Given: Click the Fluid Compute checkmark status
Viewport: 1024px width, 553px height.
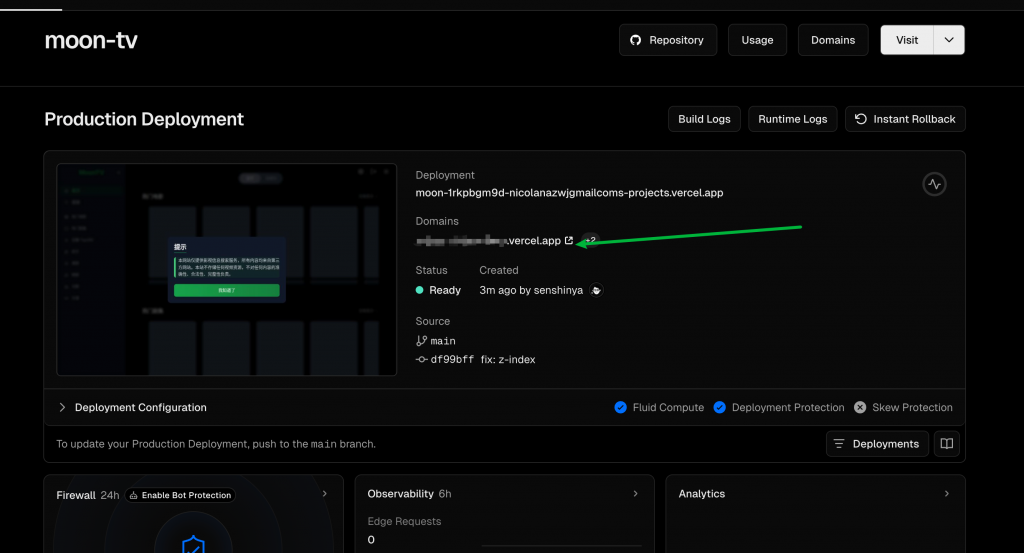Looking at the screenshot, I should (x=659, y=408).
